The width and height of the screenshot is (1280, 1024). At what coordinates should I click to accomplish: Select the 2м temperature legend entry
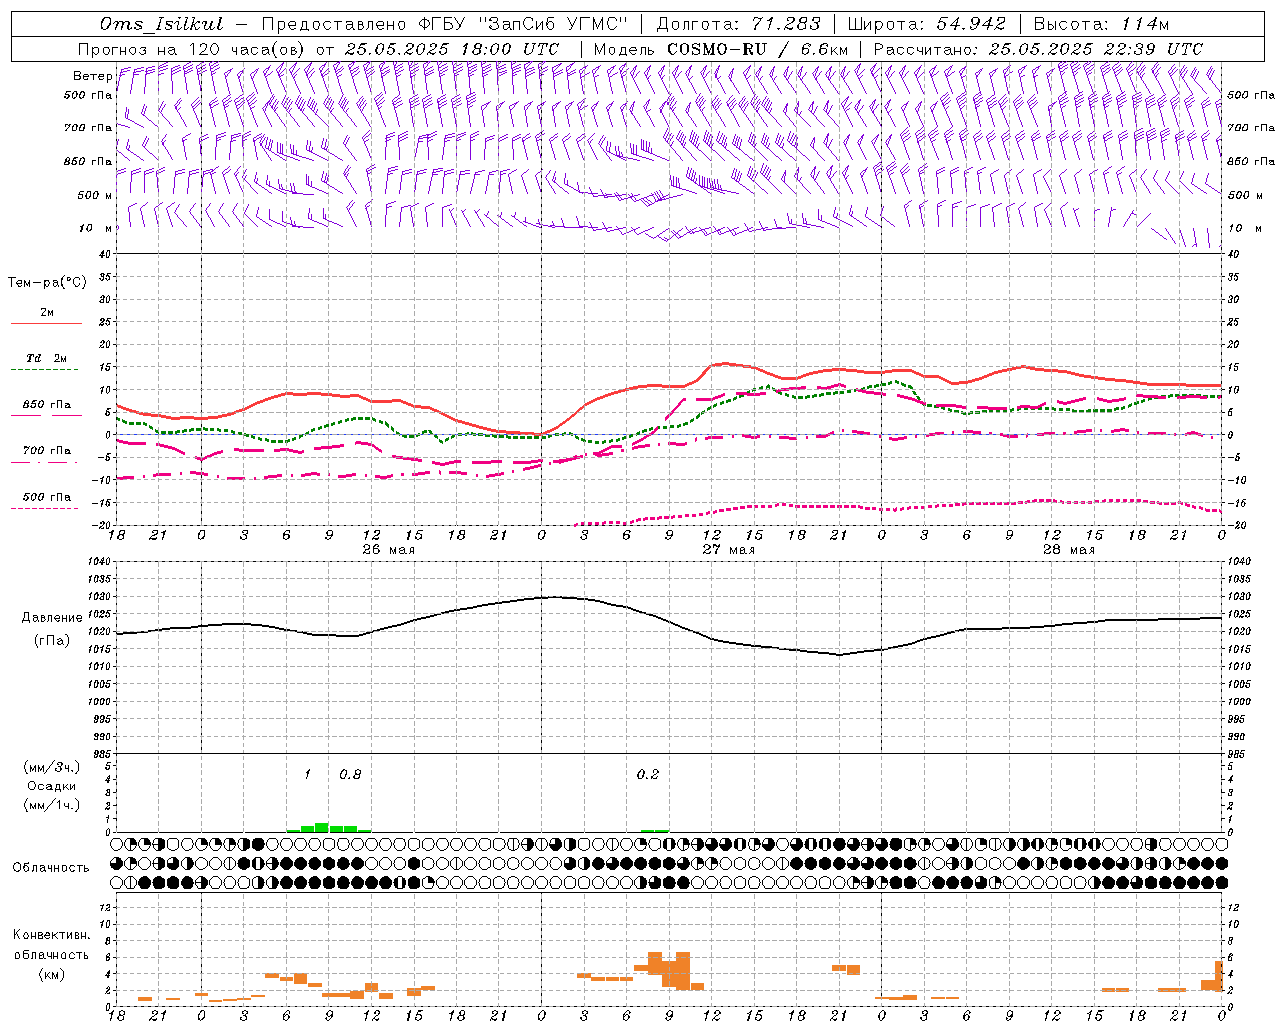(47, 313)
